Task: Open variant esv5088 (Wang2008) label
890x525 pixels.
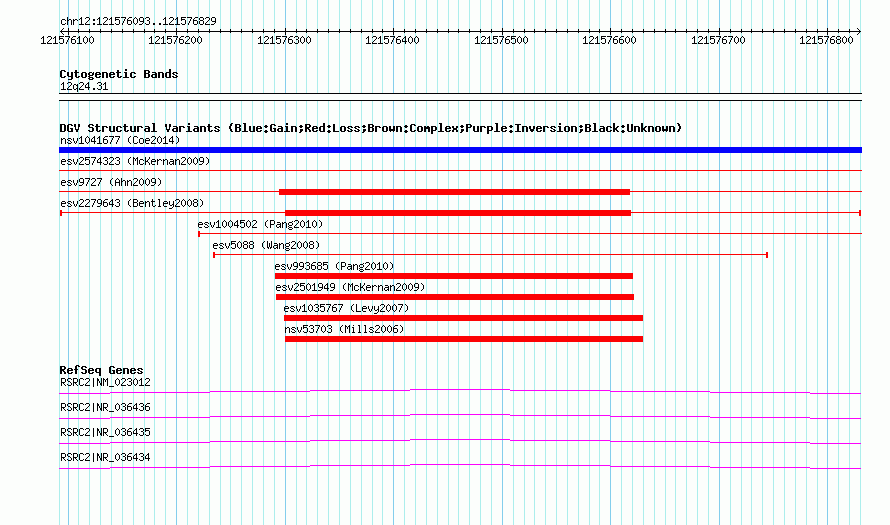Action: pyautogui.click(x=266, y=245)
